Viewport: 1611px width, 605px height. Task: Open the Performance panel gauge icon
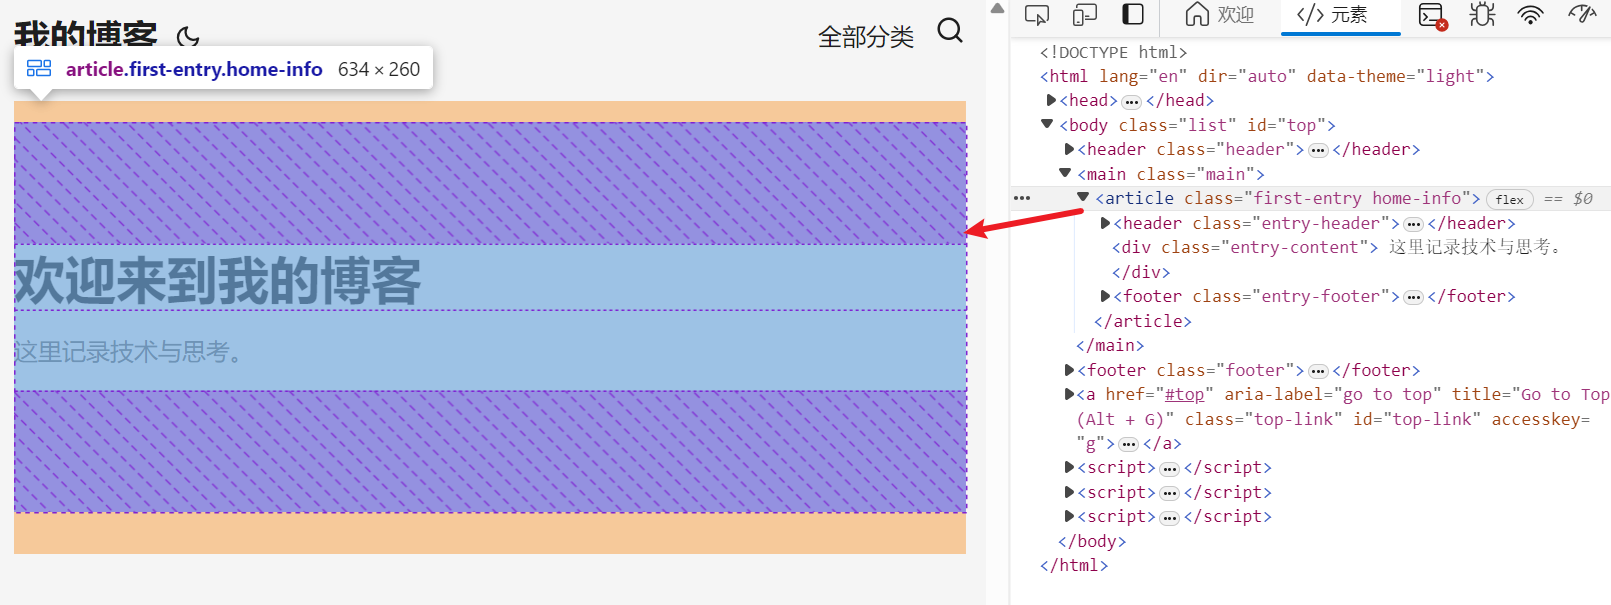[x=1582, y=14]
